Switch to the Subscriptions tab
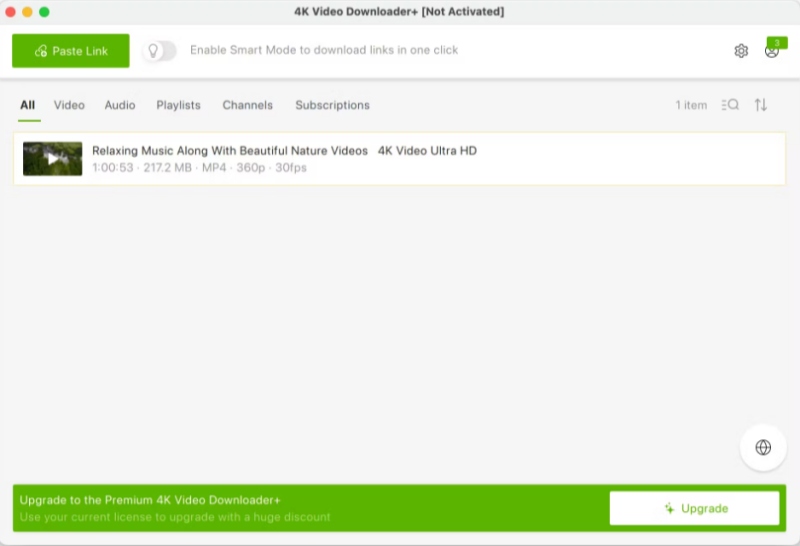The width and height of the screenshot is (800, 546). 333,105
